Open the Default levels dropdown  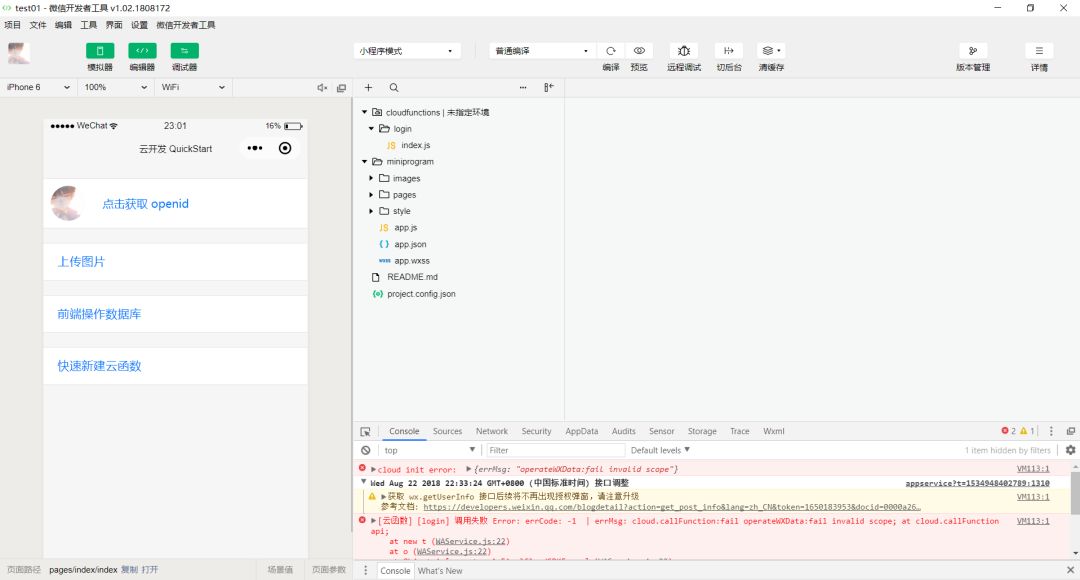[660, 450]
